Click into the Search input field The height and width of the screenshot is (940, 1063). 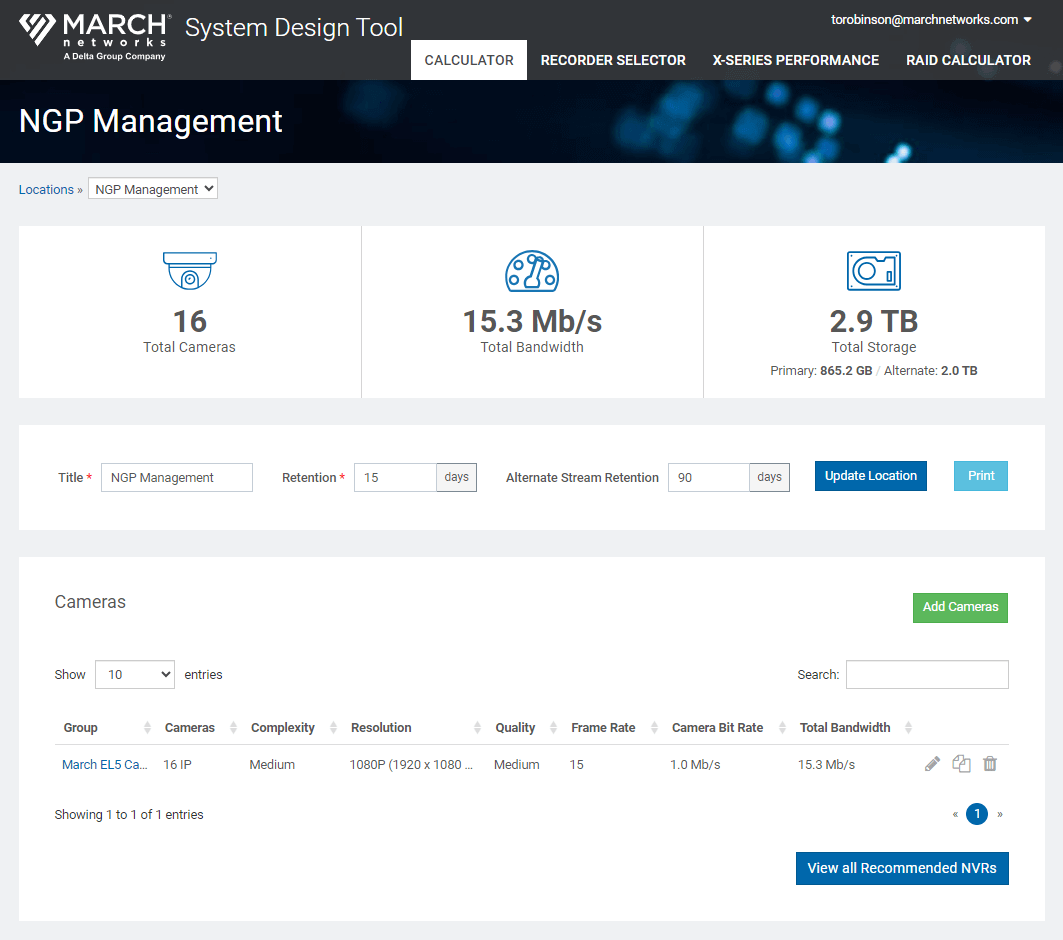click(x=927, y=675)
